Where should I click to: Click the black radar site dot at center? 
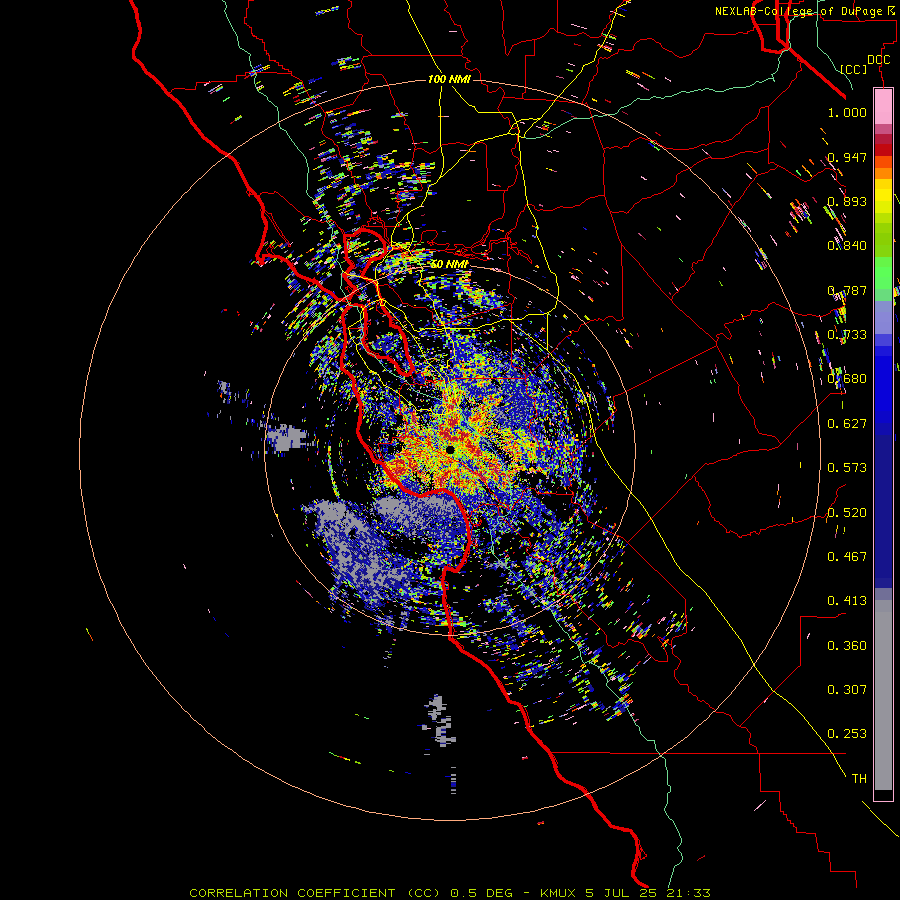[451, 450]
